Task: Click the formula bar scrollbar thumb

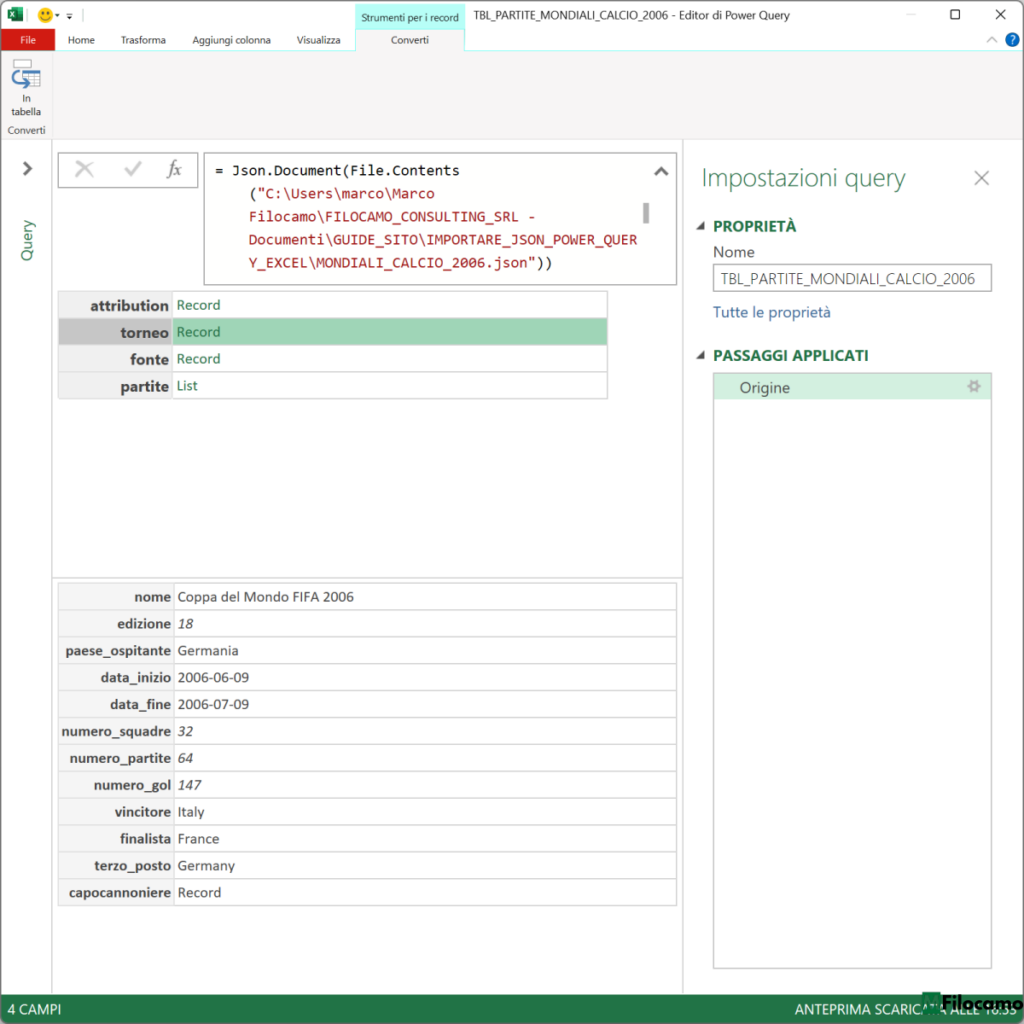Action: pos(646,213)
